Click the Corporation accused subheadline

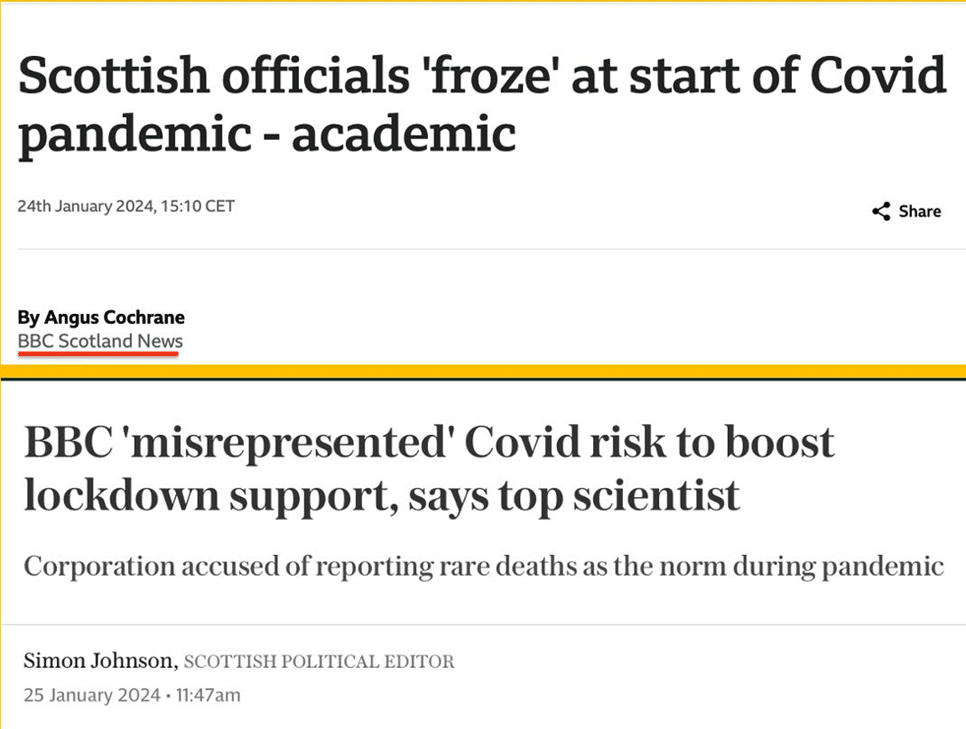[484, 566]
